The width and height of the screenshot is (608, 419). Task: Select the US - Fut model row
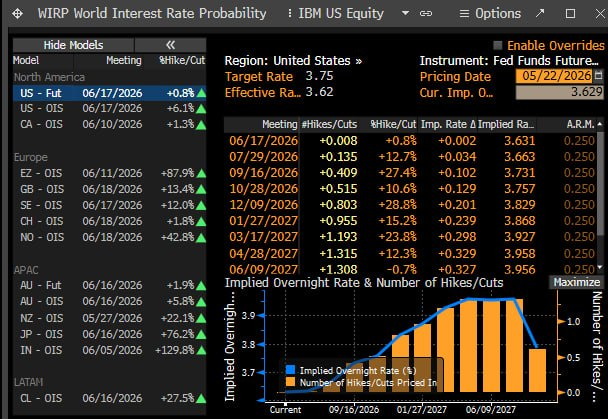109,93
